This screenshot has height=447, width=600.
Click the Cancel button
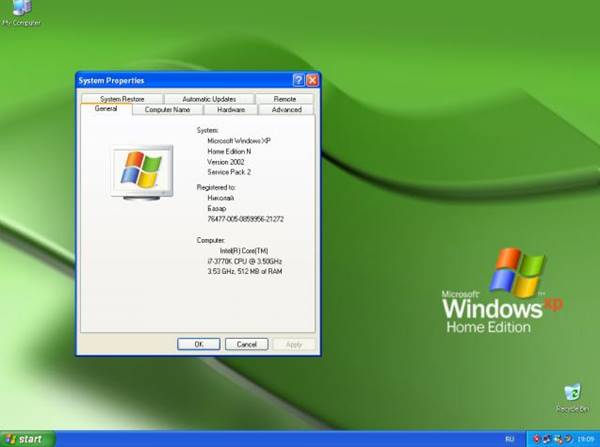pyautogui.click(x=246, y=344)
